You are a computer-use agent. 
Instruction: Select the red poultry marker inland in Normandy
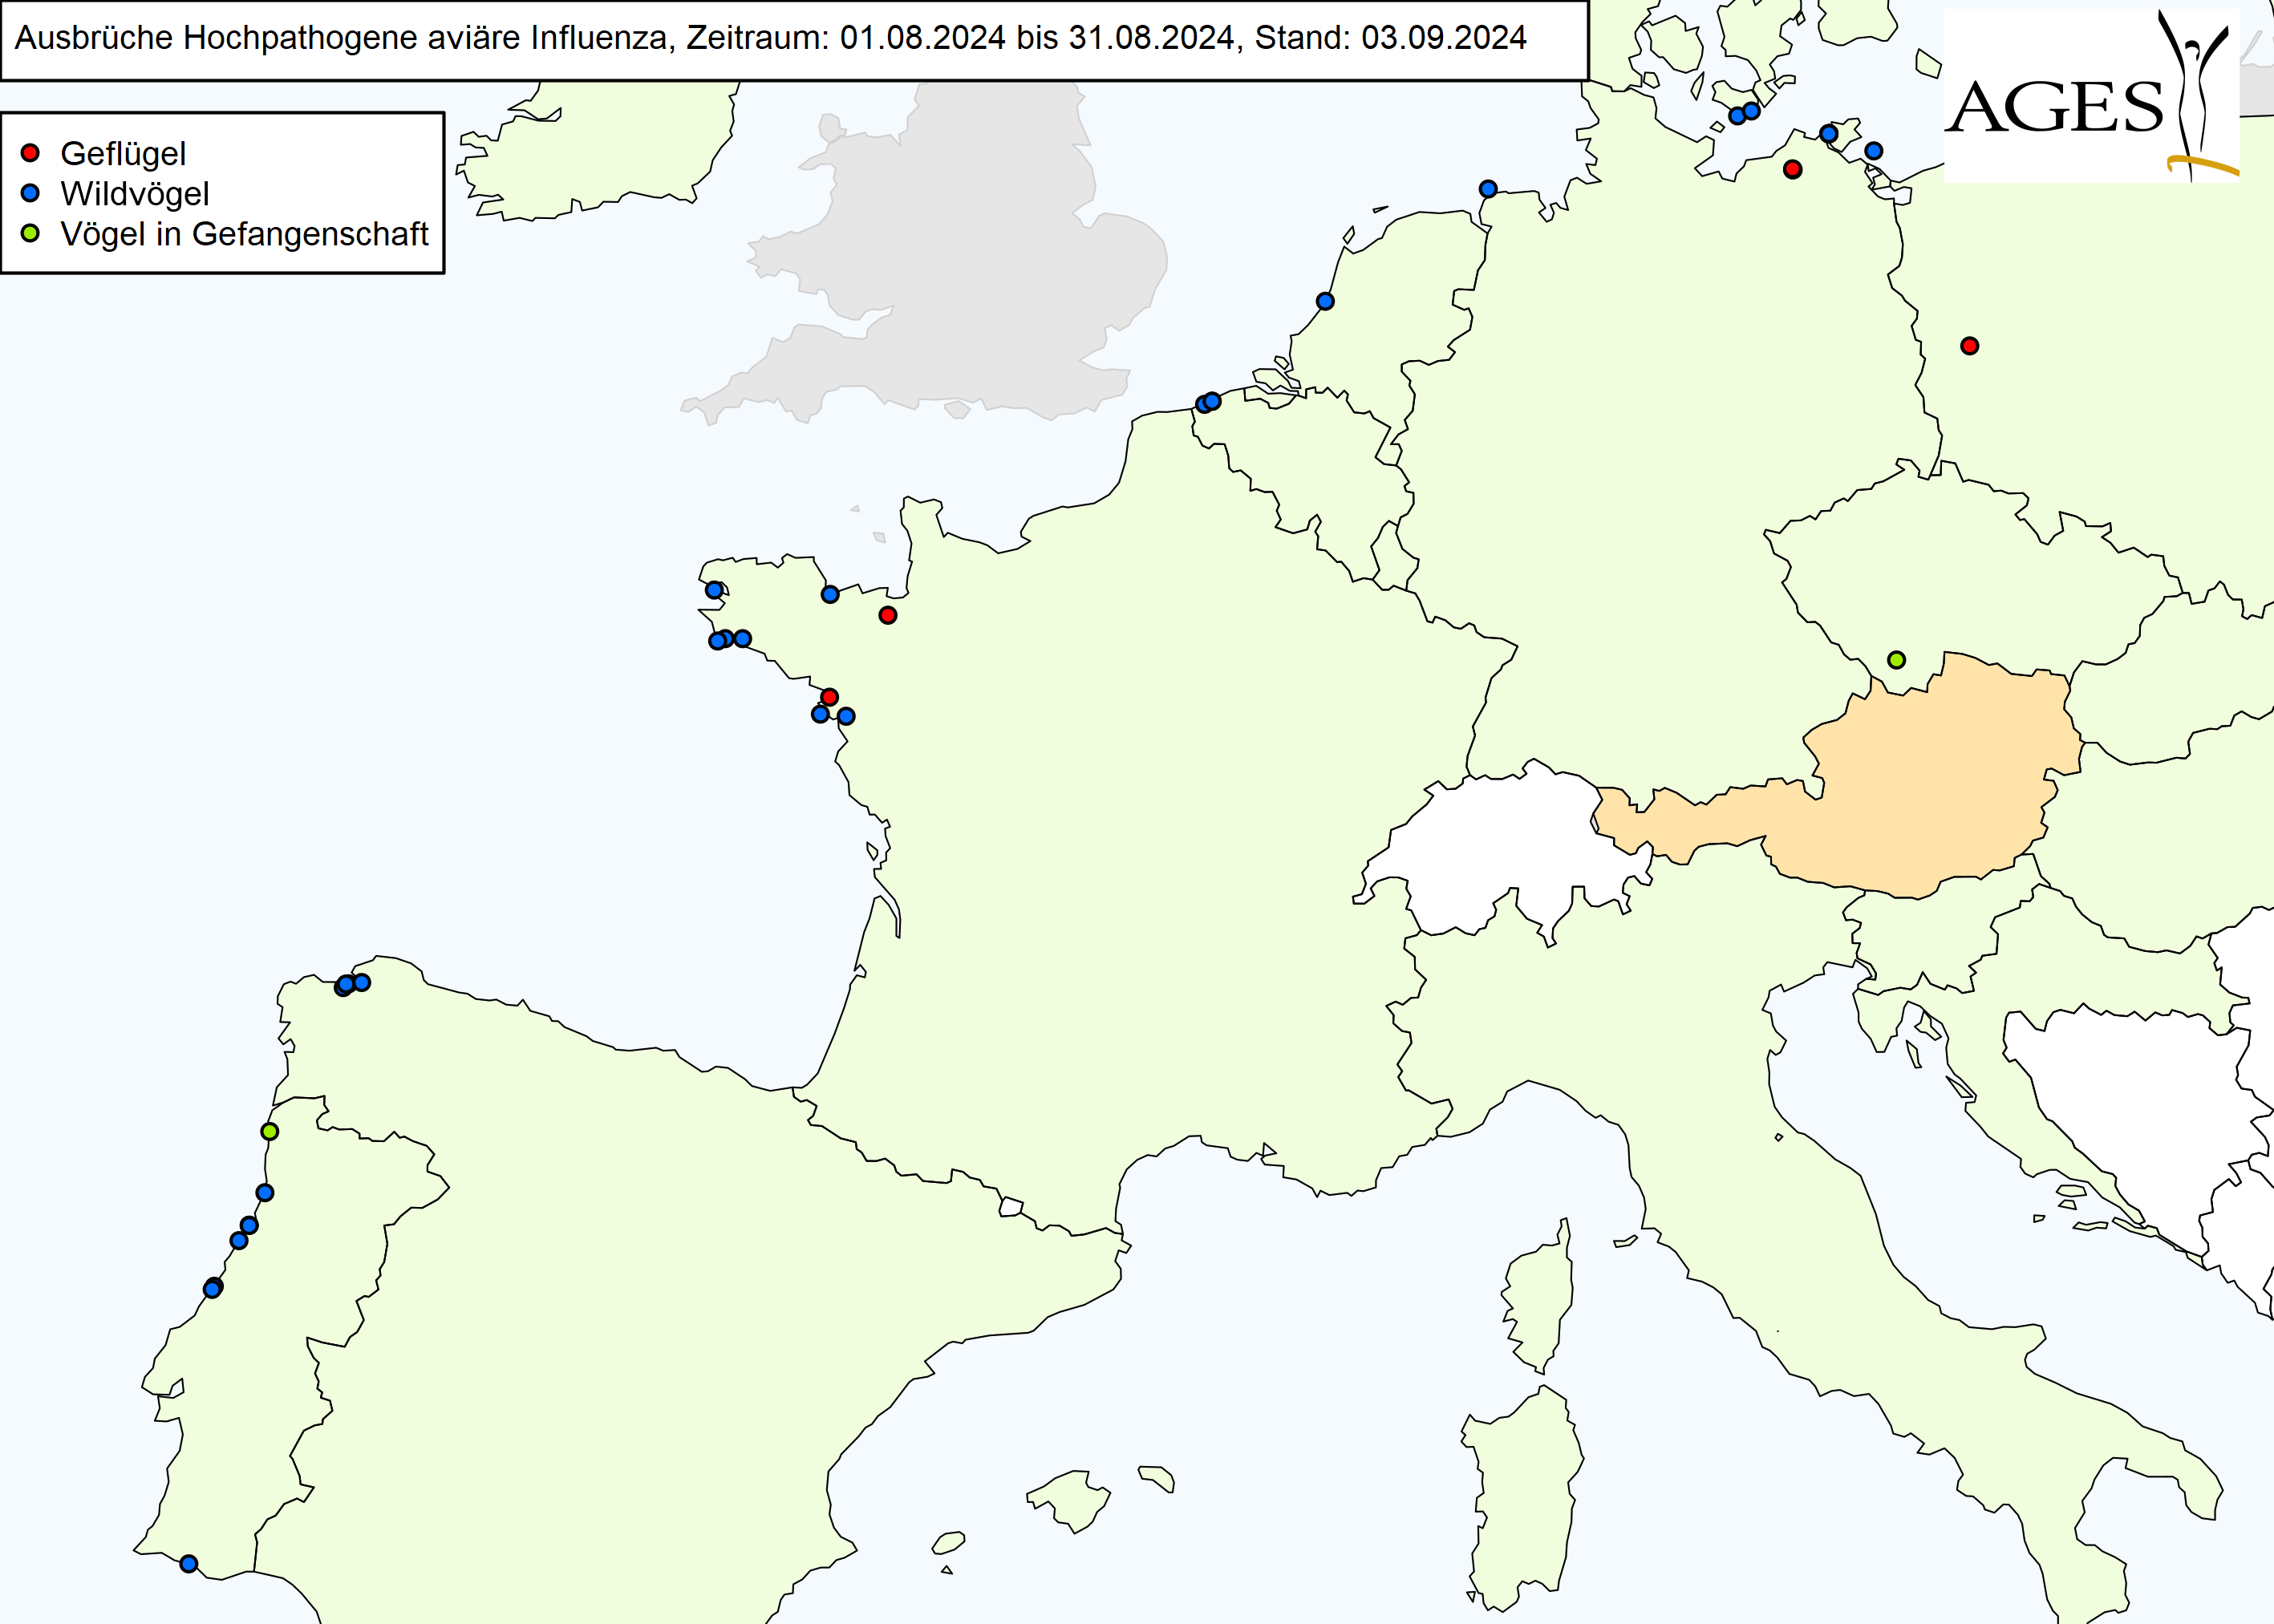pyautogui.click(x=888, y=615)
